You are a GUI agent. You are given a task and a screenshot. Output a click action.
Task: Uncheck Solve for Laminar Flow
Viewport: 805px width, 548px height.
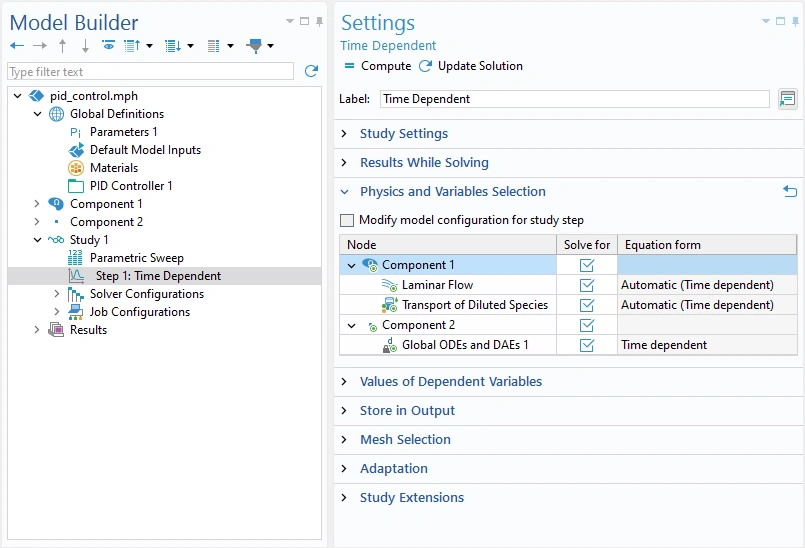[587, 285]
